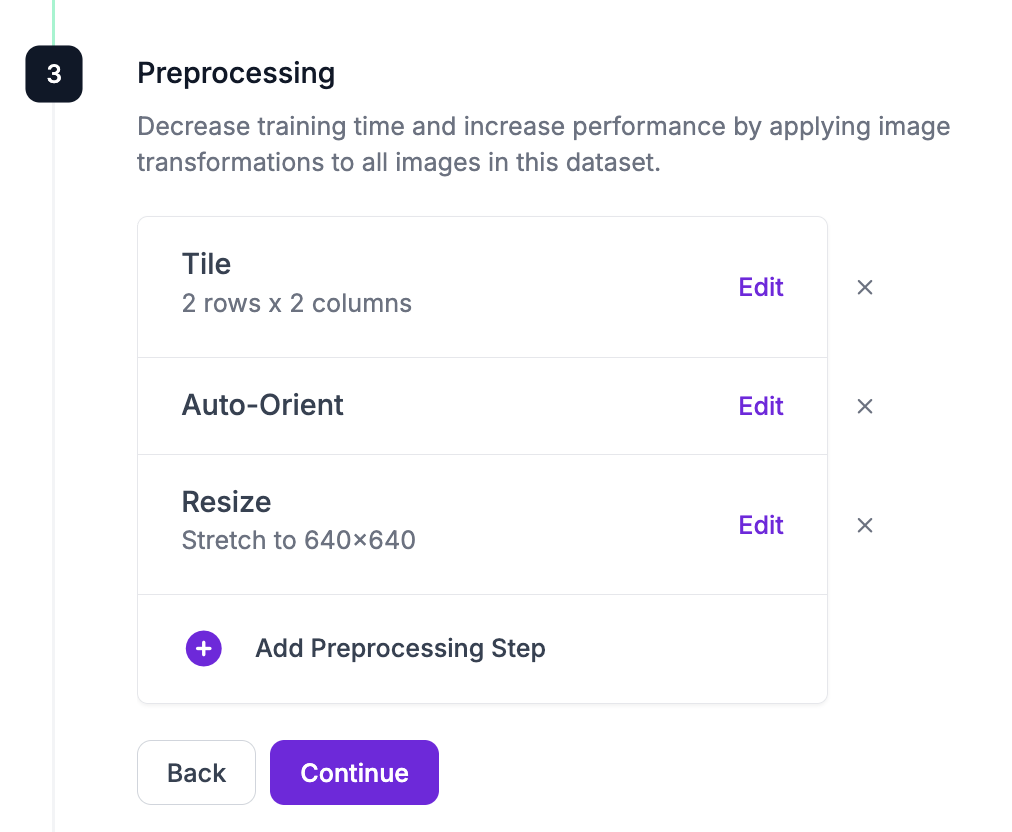
Task: Click the preprocessing description paragraph
Action: tap(543, 144)
